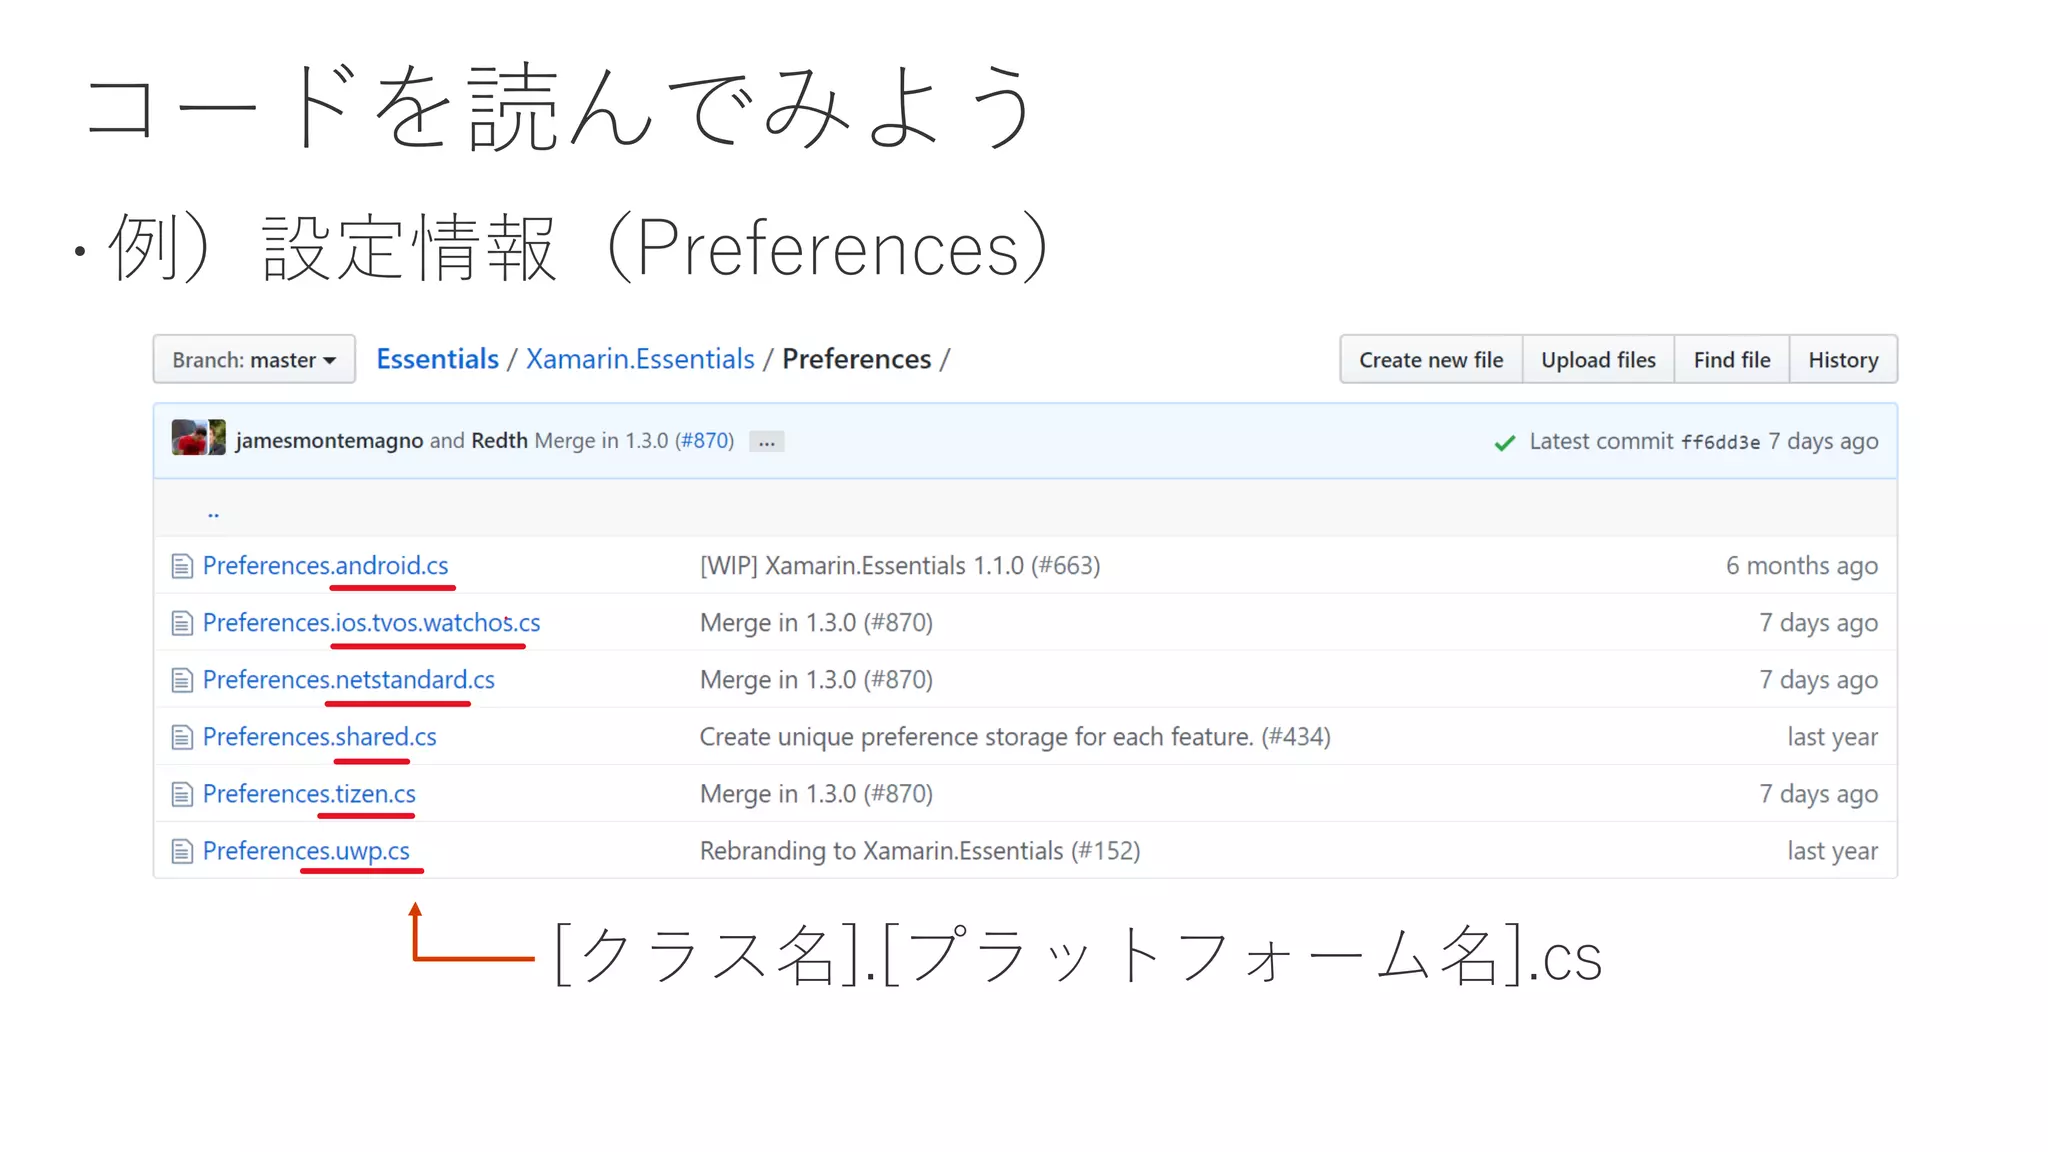Click the Preferences breadcrumb text

point(856,359)
